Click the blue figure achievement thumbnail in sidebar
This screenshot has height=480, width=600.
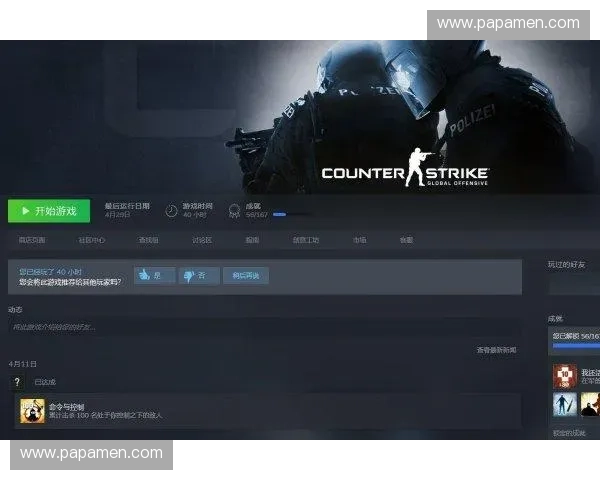[x=565, y=405]
